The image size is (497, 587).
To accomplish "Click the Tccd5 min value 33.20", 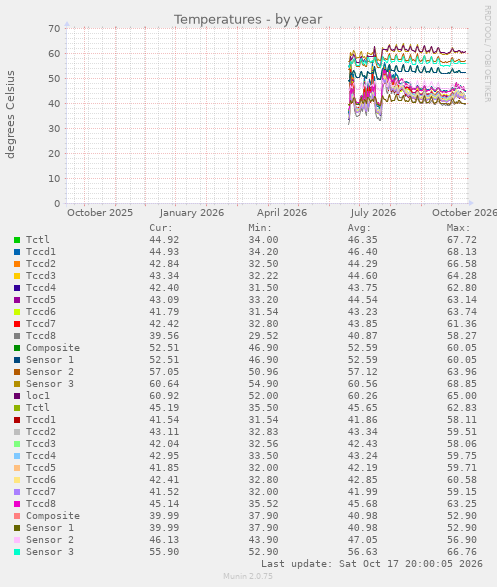I will pyautogui.click(x=263, y=299).
